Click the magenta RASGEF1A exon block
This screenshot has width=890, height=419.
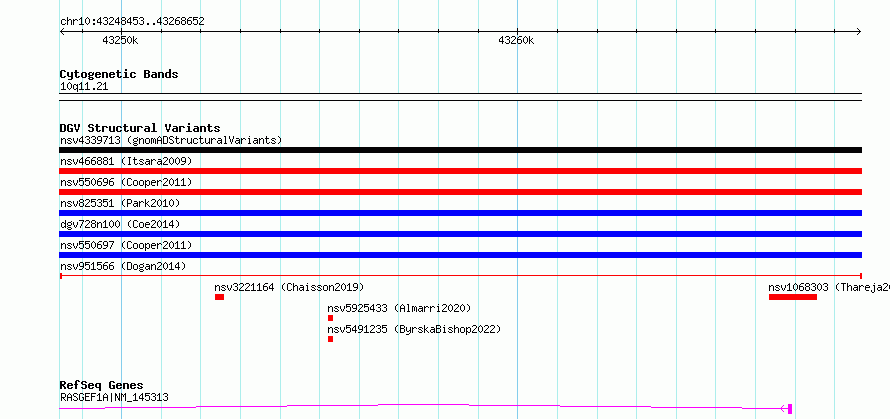[x=790, y=409]
